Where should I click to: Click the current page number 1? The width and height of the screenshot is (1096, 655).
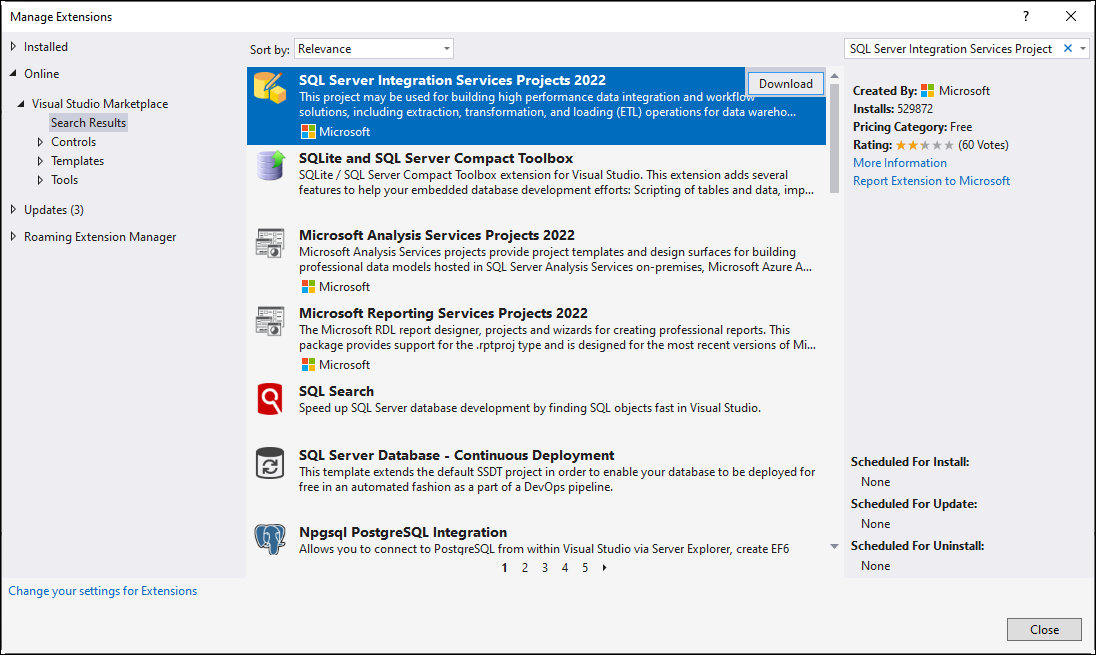[x=505, y=568]
